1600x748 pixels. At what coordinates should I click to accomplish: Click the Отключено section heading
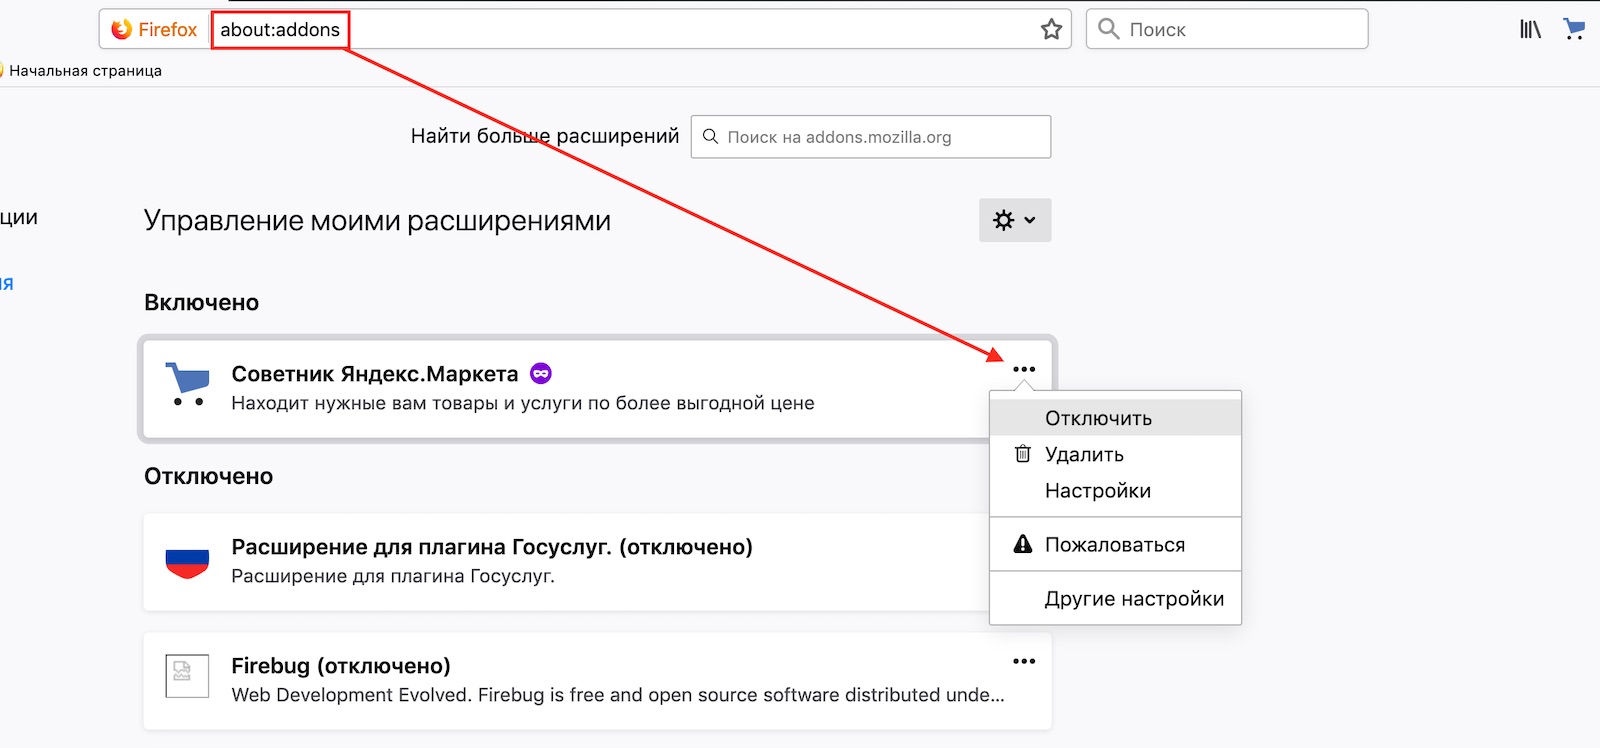208,476
